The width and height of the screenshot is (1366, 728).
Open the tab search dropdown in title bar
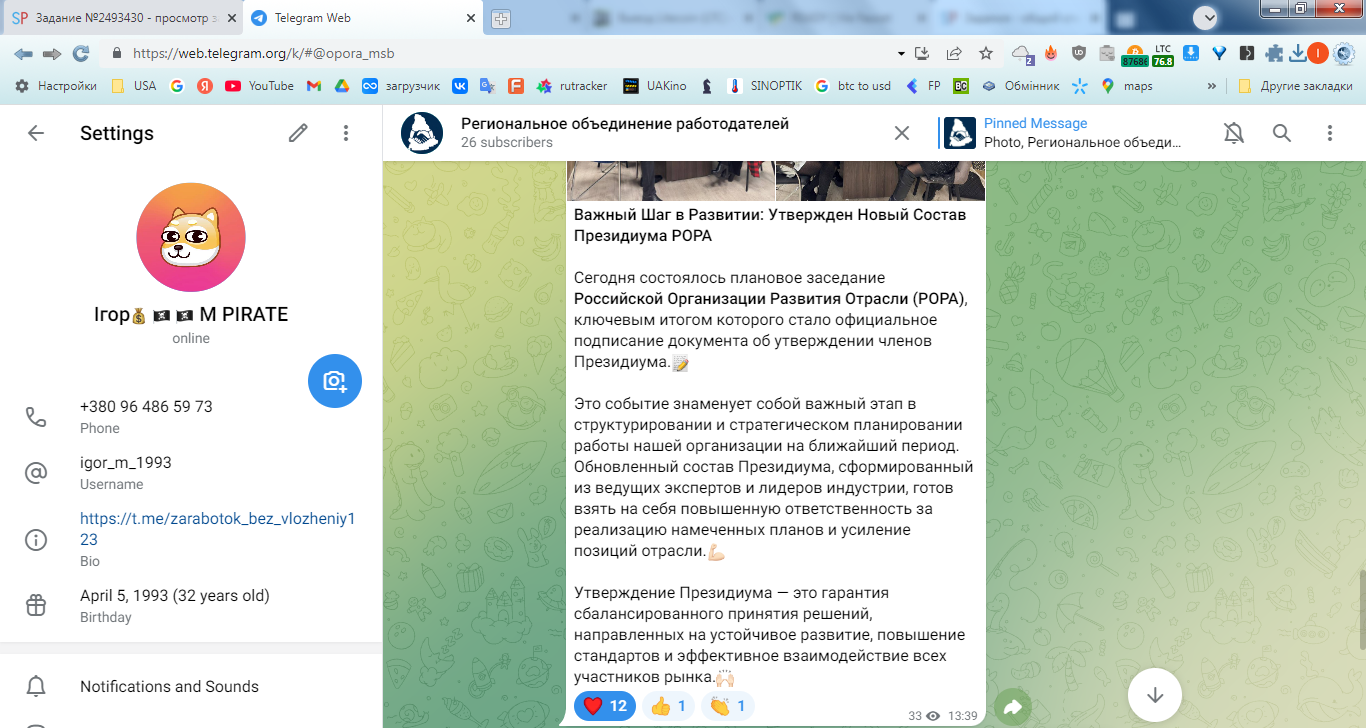tap(1205, 16)
